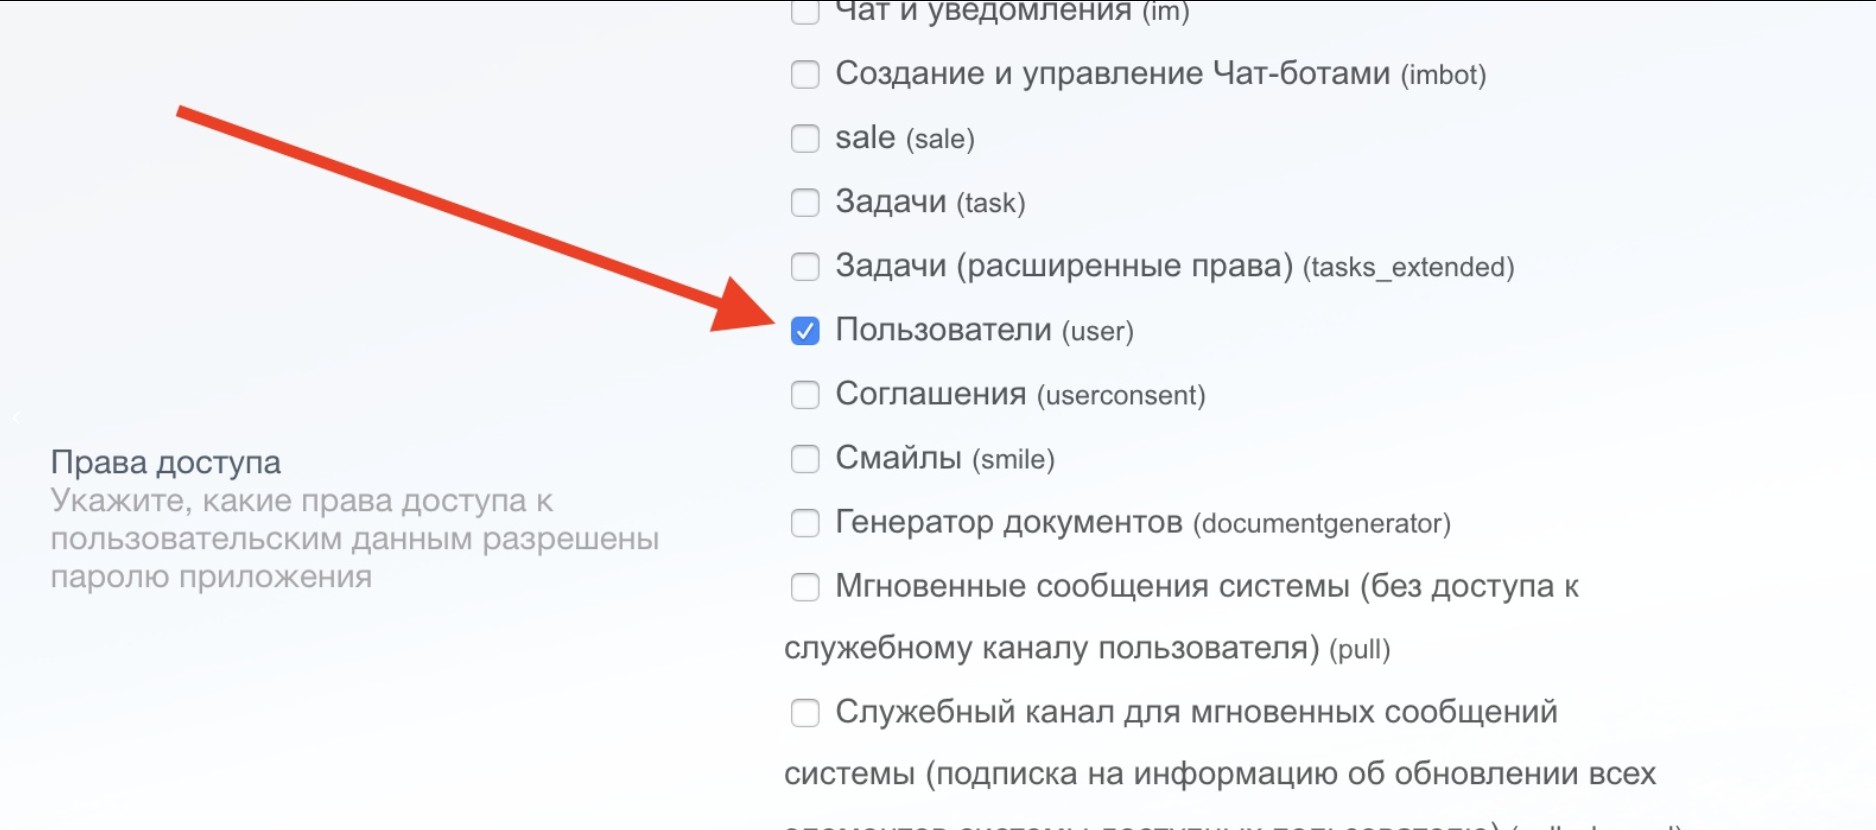
Task: Click the Права доступа section heading
Action: tap(166, 462)
